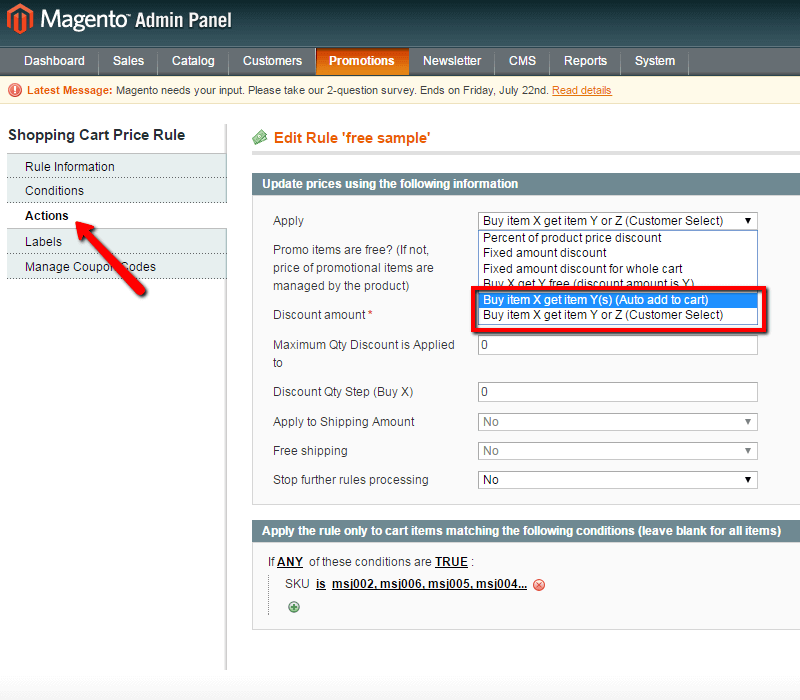Click the Discount Qty Step input field
Screen dimensions: 800x700
[617, 392]
